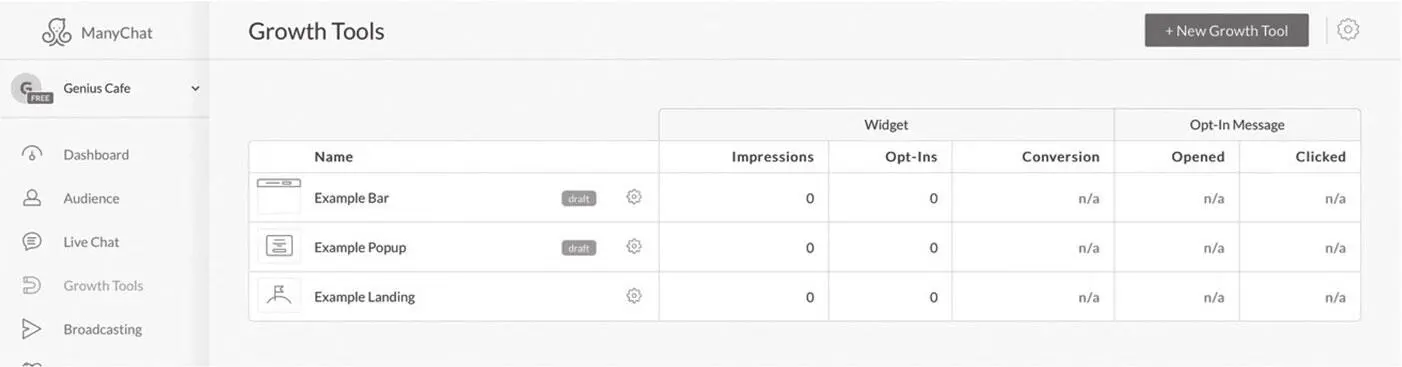This screenshot has height=367, width=1402.
Task: Create a New Growth Tool
Action: pyautogui.click(x=1226, y=30)
